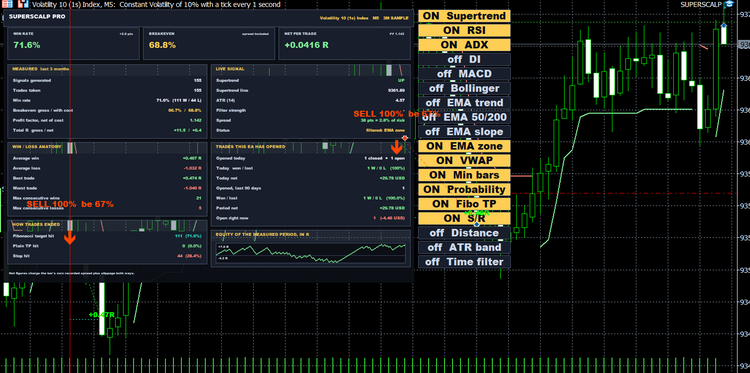The width and height of the screenshot is (750, 373).
Task: Click the chart-type icon before the Volatility 10 title
Action: [x=23, y=4]
